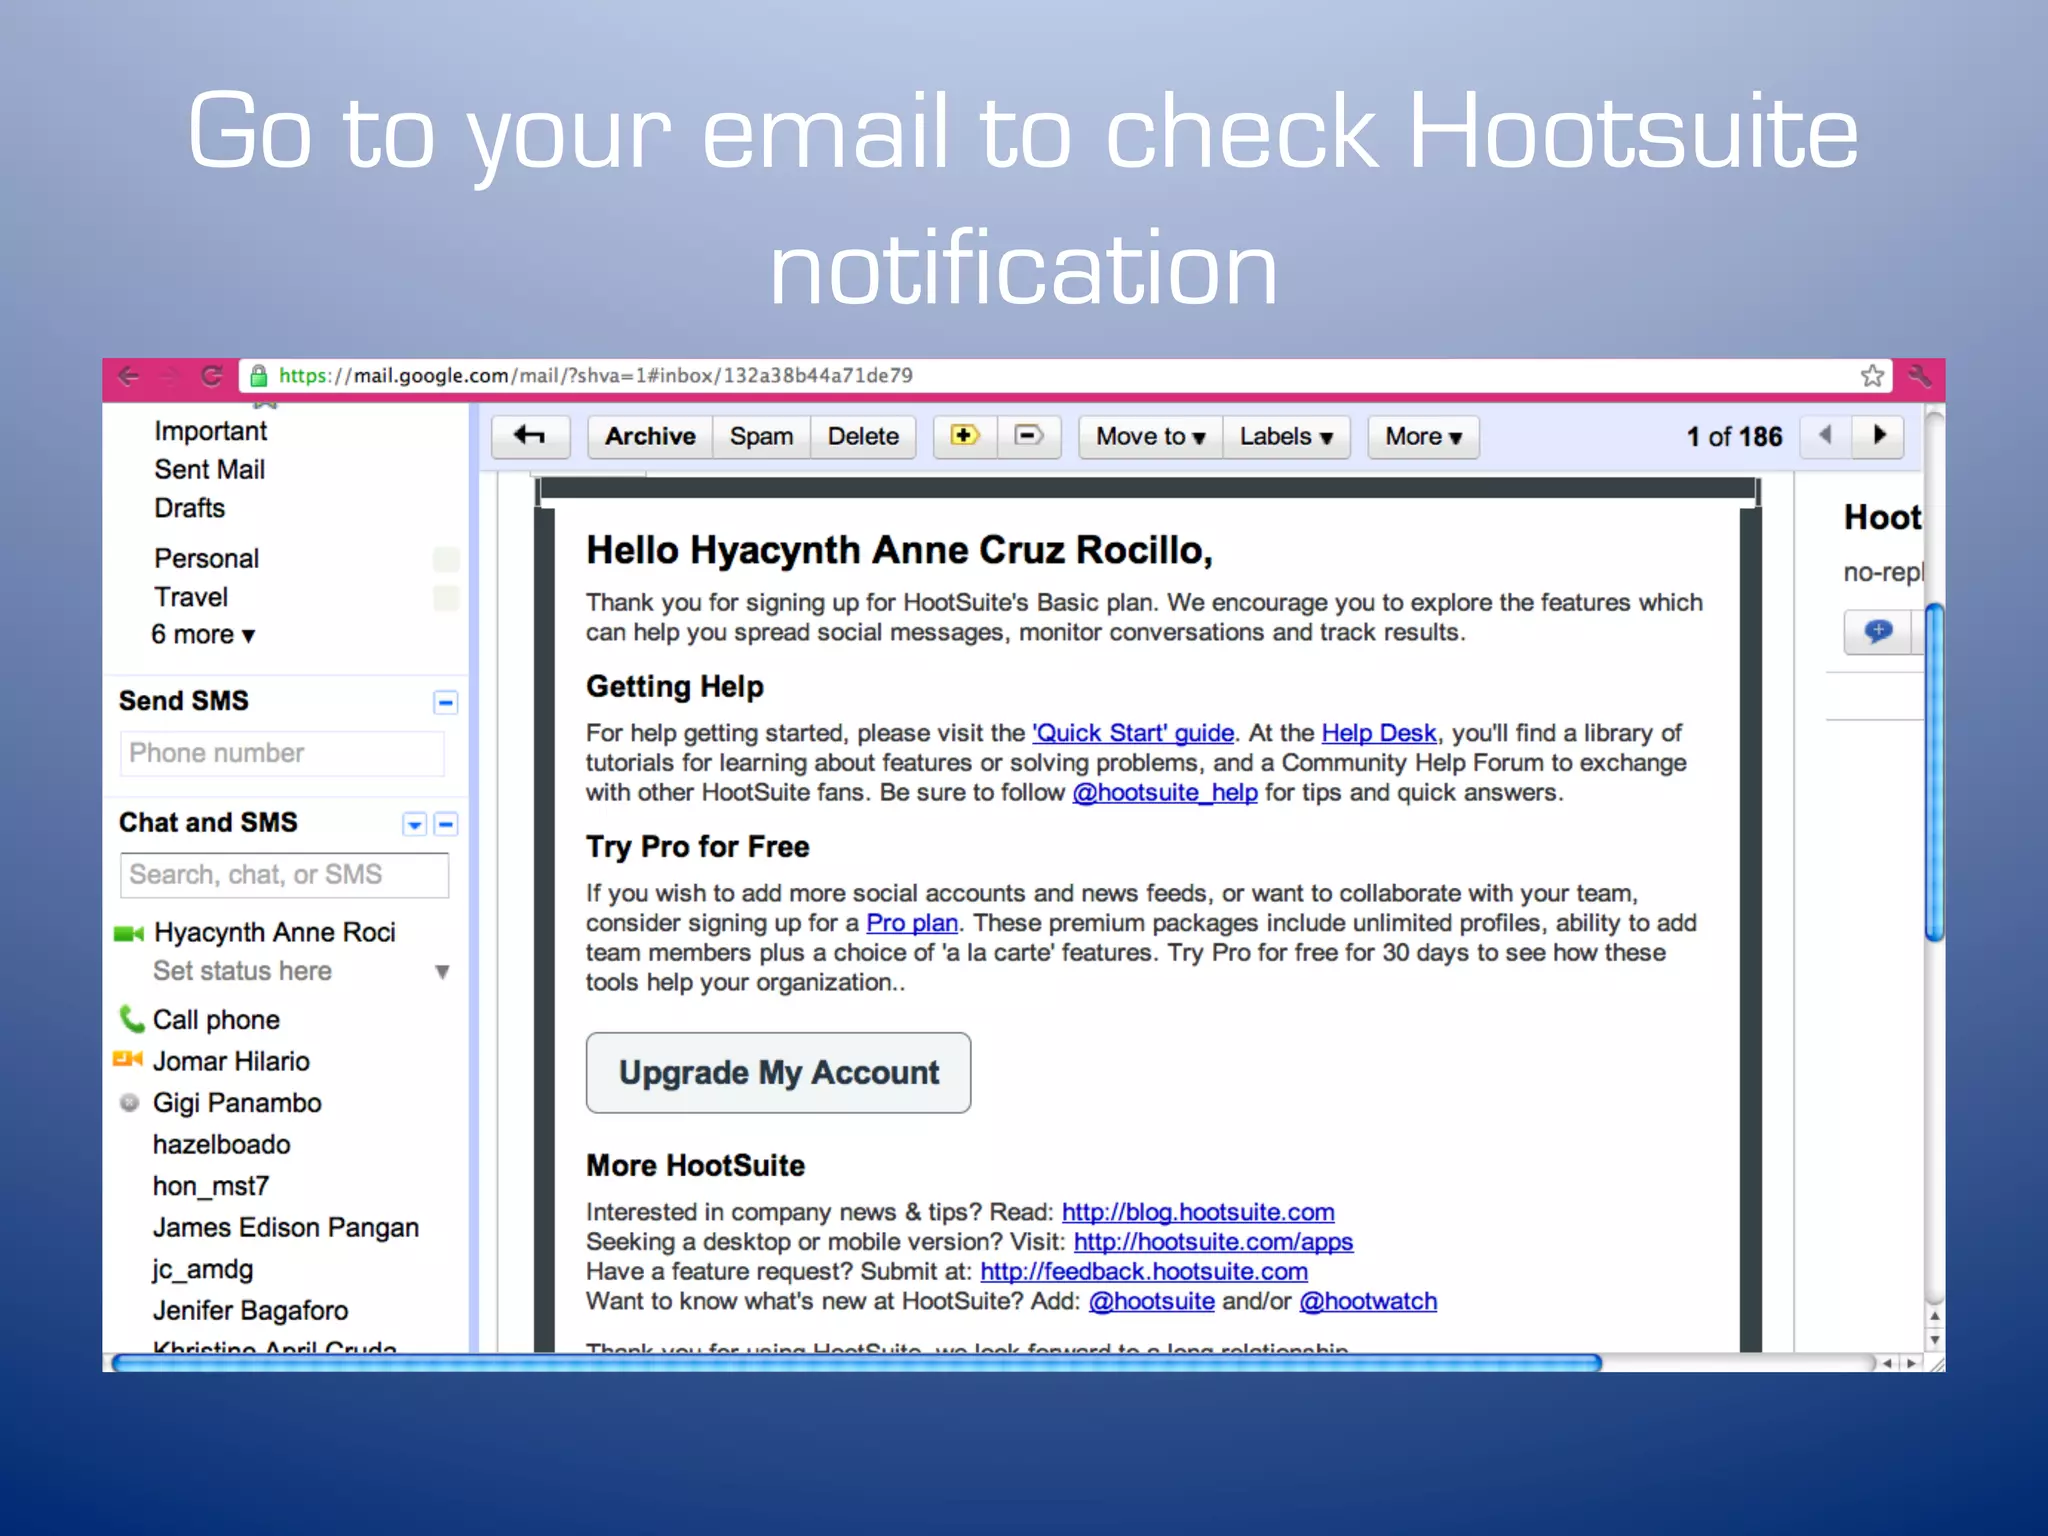Open the Labels dropdown
The image size is (2048, 1536).
click(1287, 437)
